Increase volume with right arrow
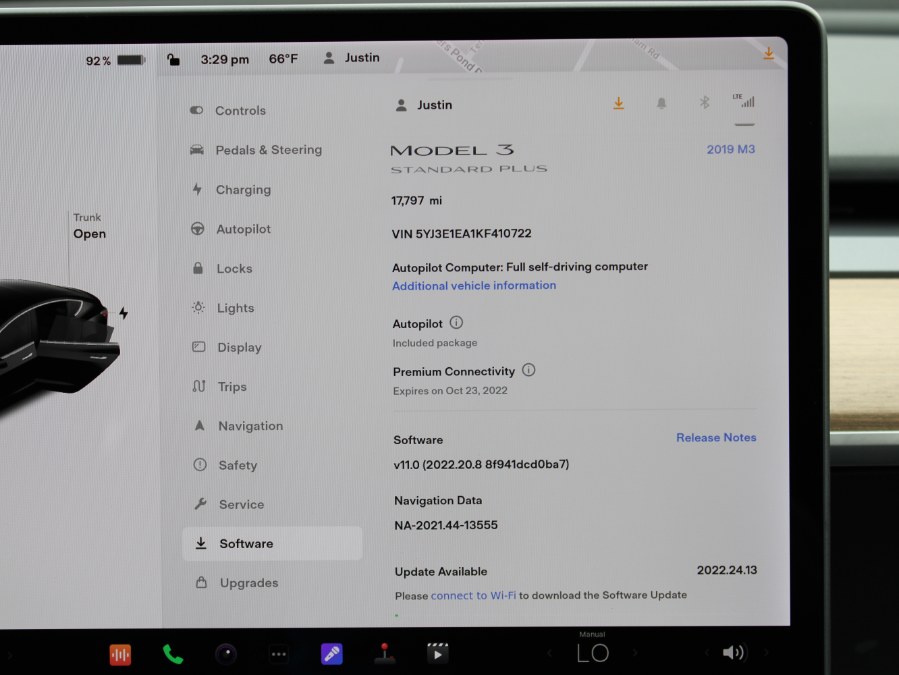The image size is (899, 675). coord(767,652)
